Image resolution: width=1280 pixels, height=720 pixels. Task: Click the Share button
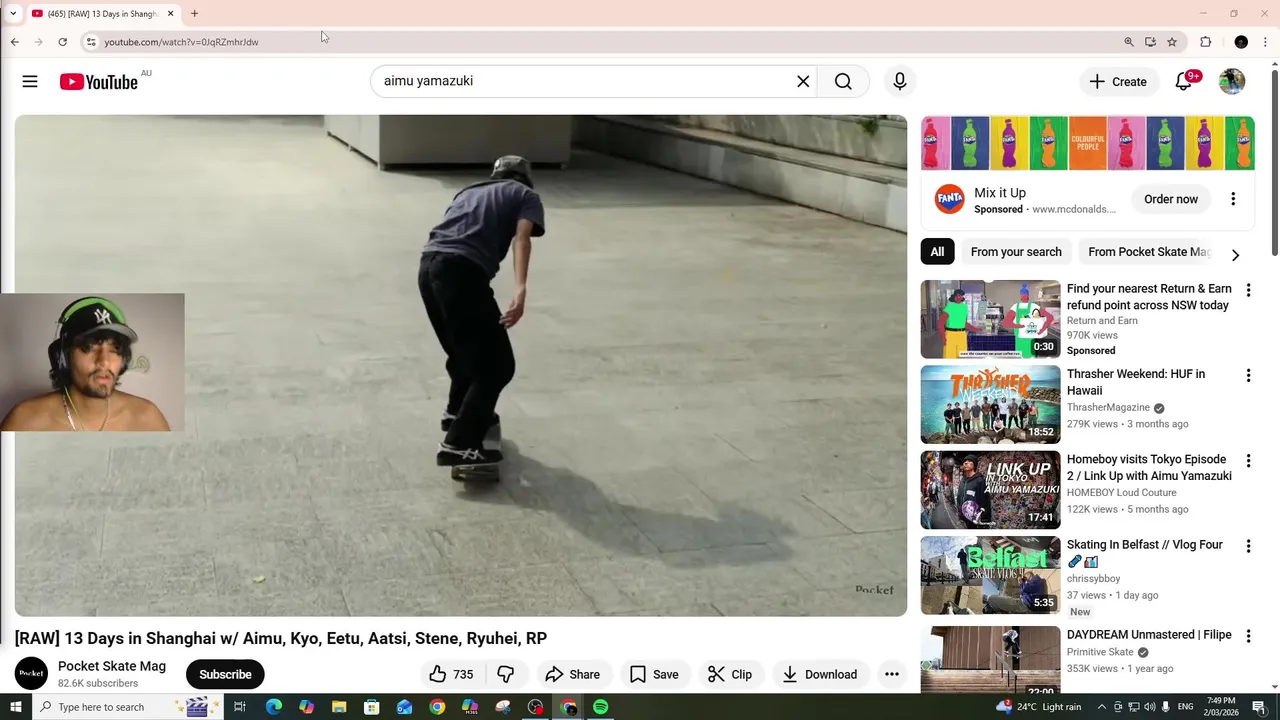573,674
